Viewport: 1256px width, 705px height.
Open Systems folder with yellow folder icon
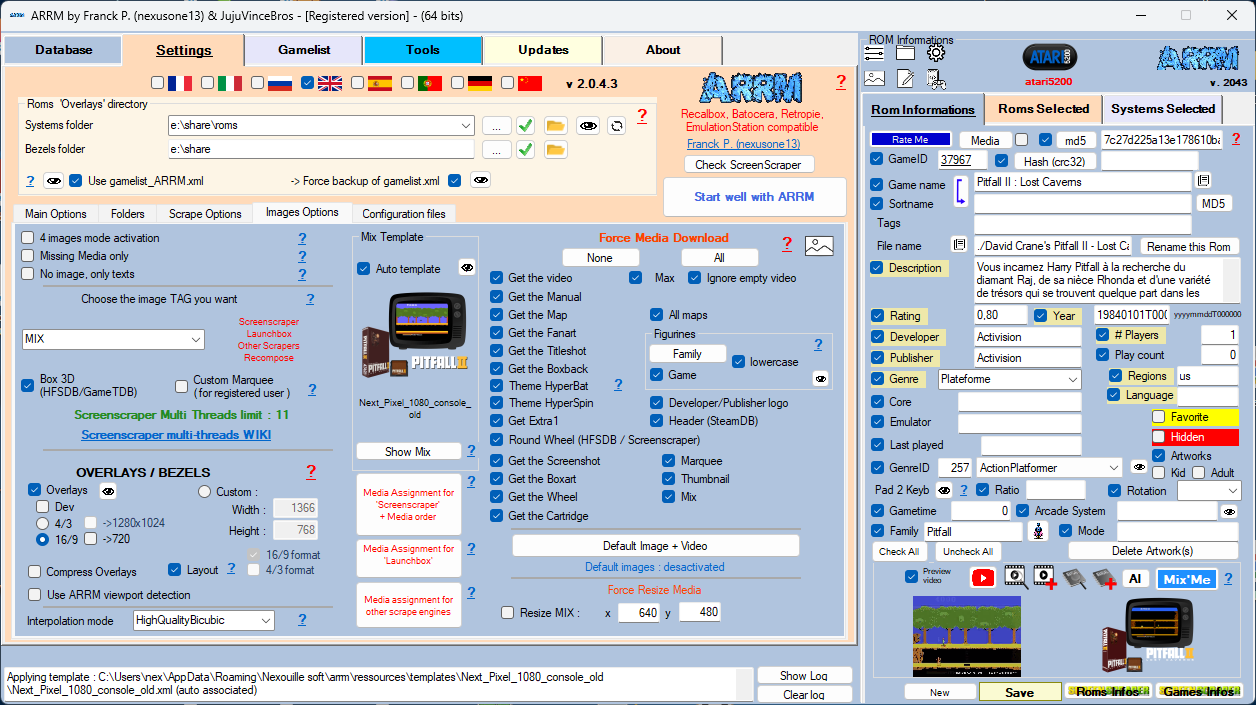[x=555, y=125]
